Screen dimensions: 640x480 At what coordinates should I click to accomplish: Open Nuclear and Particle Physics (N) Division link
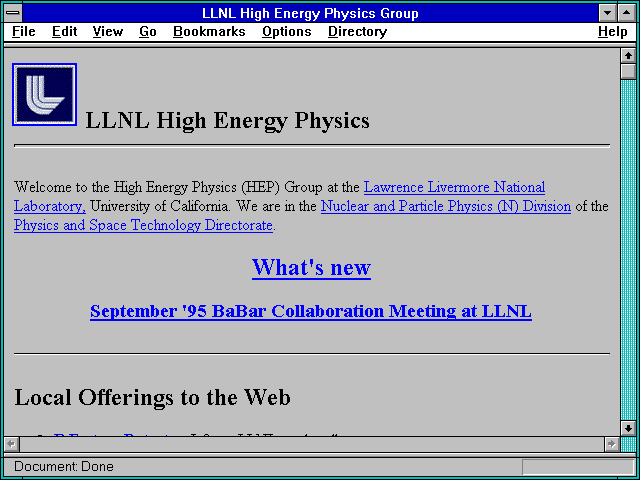pyautogui.click(x=446, y=206)
